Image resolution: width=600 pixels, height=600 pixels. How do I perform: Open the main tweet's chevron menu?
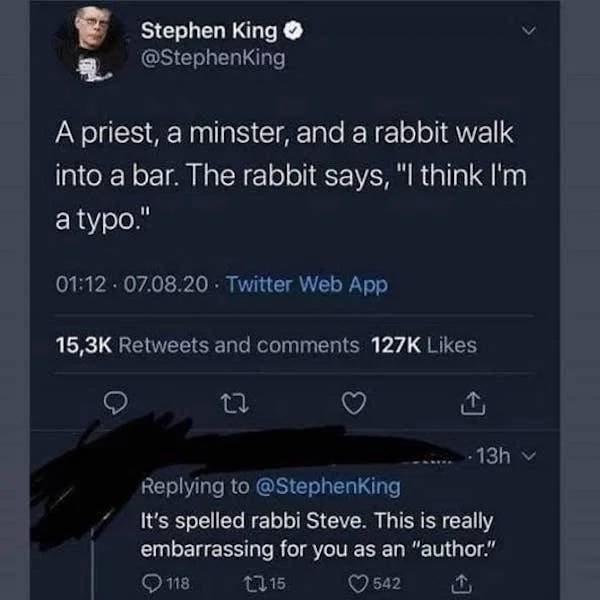pos(529,33)
